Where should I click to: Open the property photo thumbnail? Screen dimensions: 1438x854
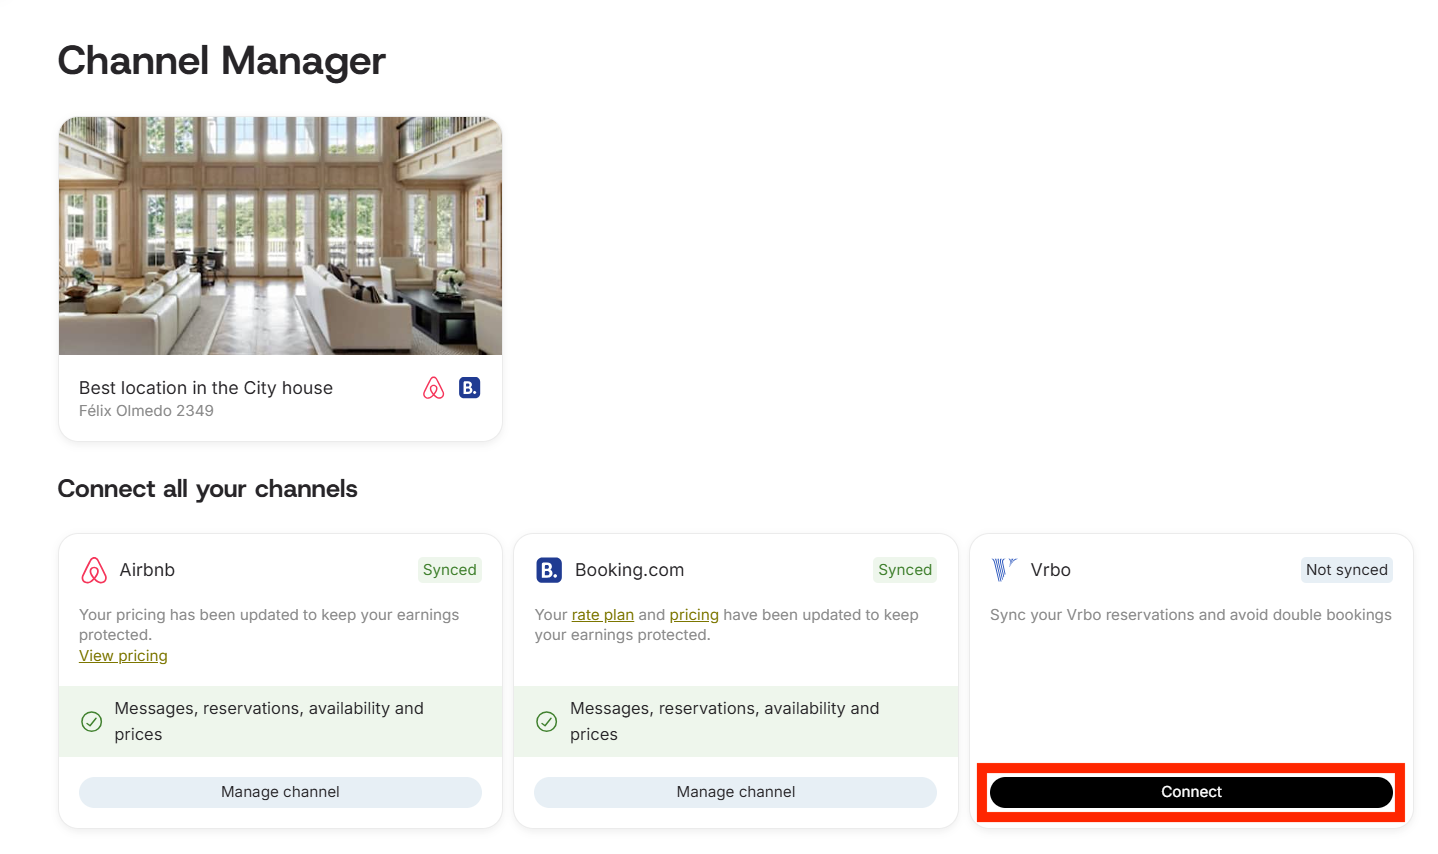click(x=280, y=236)
